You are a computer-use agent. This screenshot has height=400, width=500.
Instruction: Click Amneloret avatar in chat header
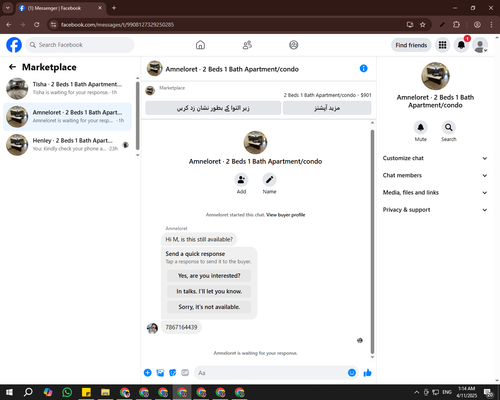coord(155,68)
